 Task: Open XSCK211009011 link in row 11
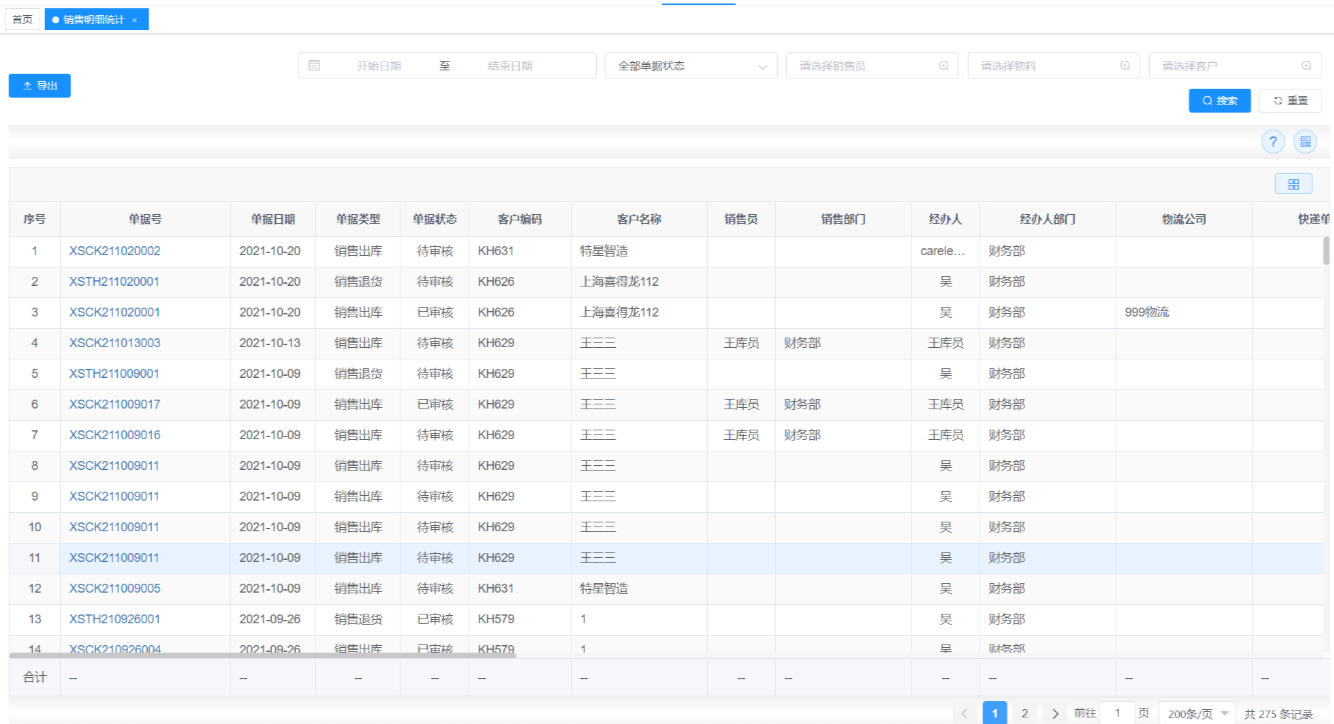coord(115,558)
